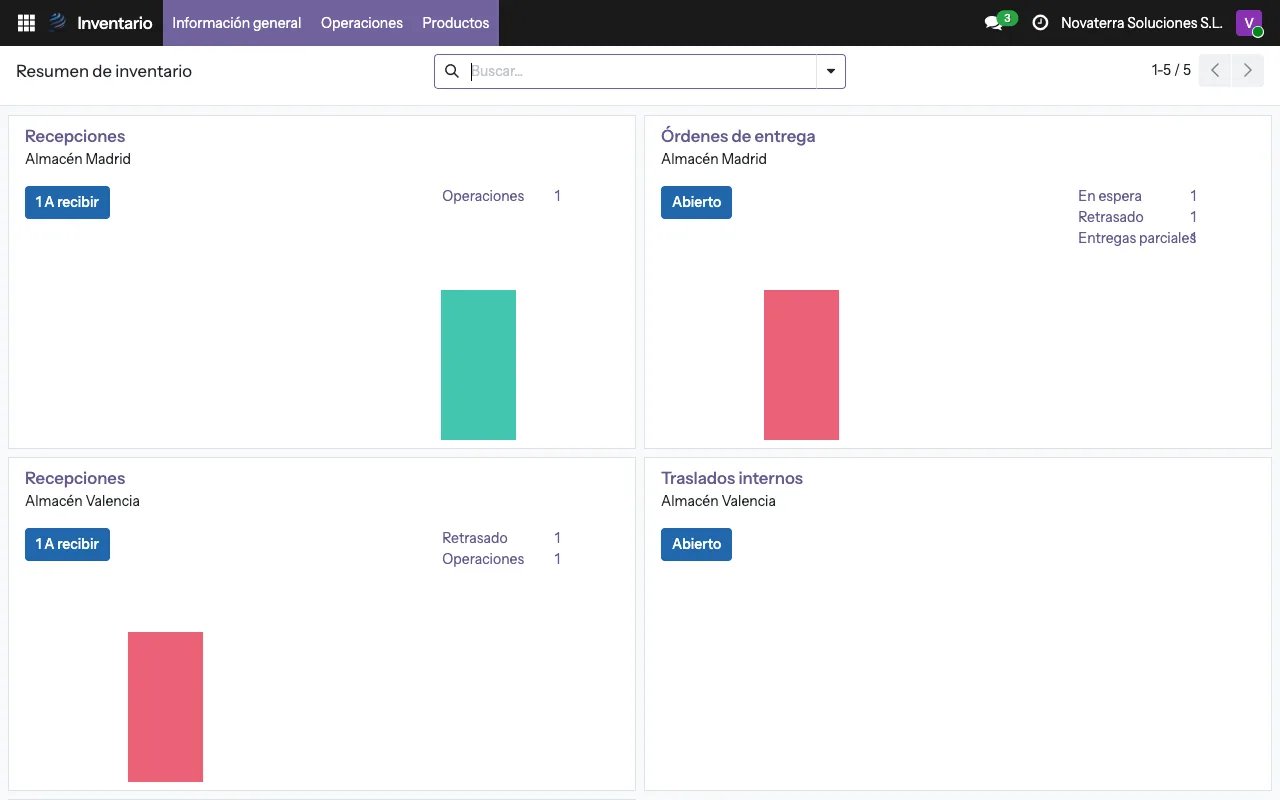Focus the Buscar search input field
The width and height of the screenshot is (1280, 800).
click(642, 71)
